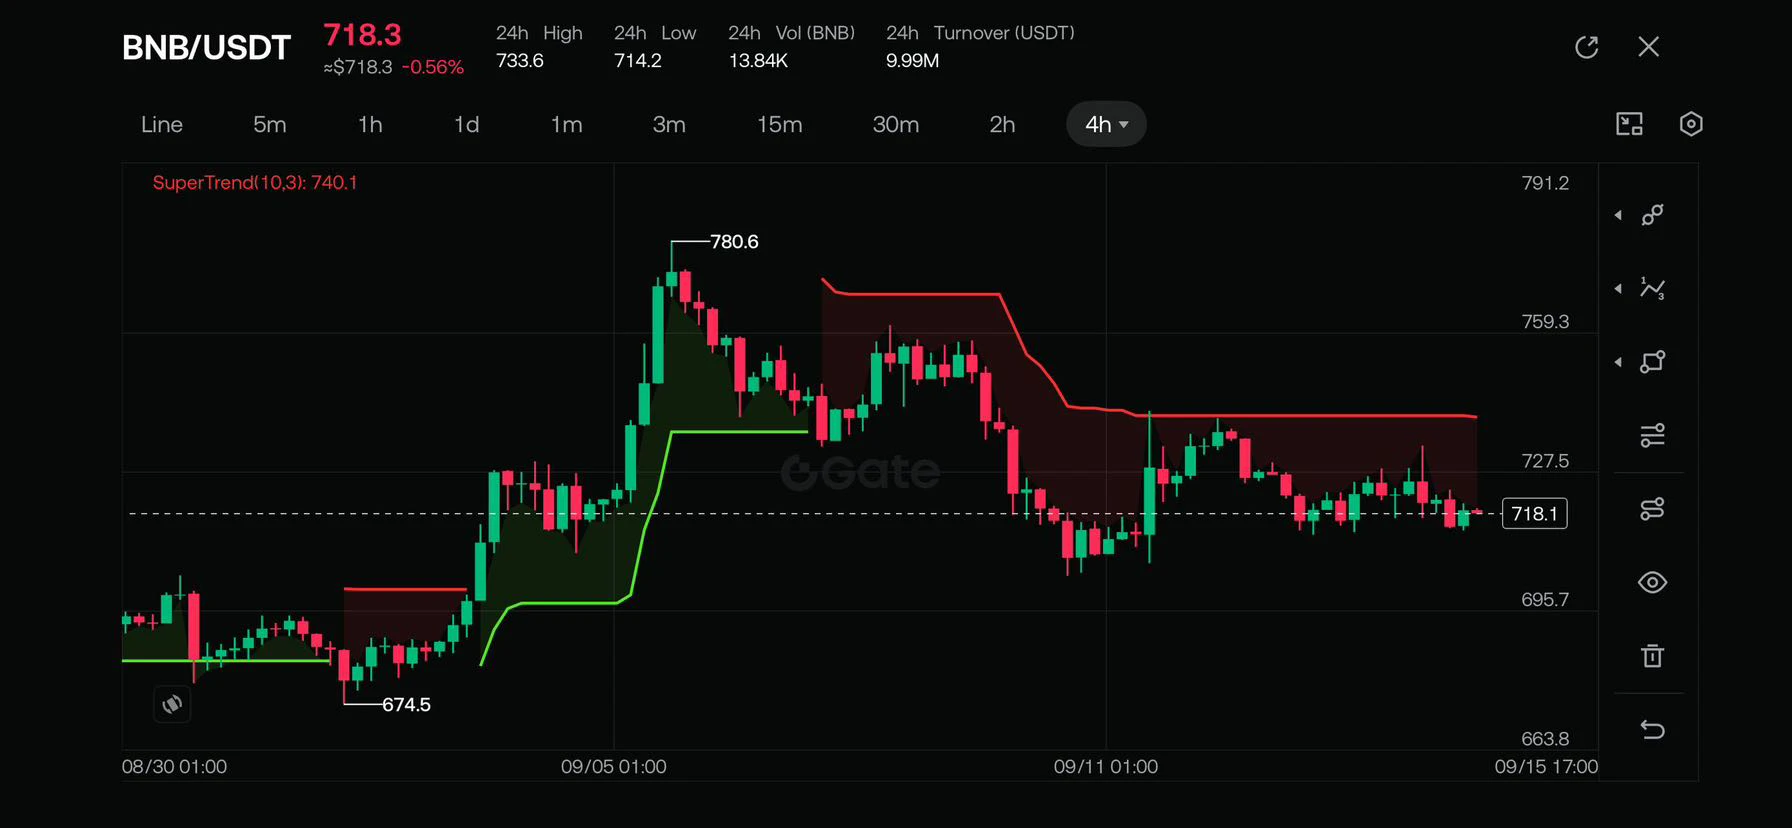This screenshot has width=1792, height=828.
Task: Undo the last drawing action
Action: tap(1653, 730)
